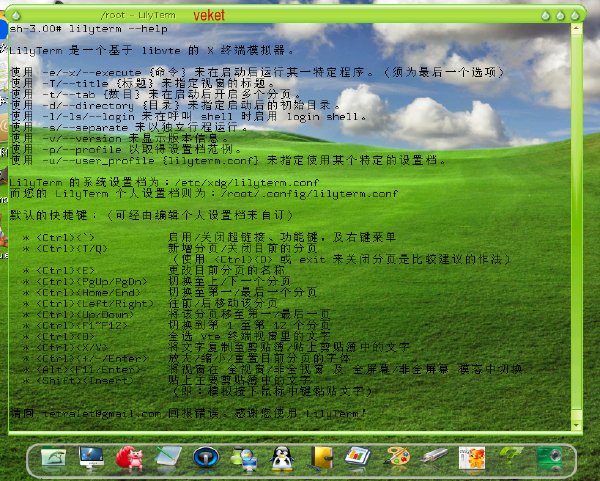The height and width of the screenshot is (481, 600).
Task: Close LilyTerm with the rightmost titlebar drop button
Action: (575, 16)
